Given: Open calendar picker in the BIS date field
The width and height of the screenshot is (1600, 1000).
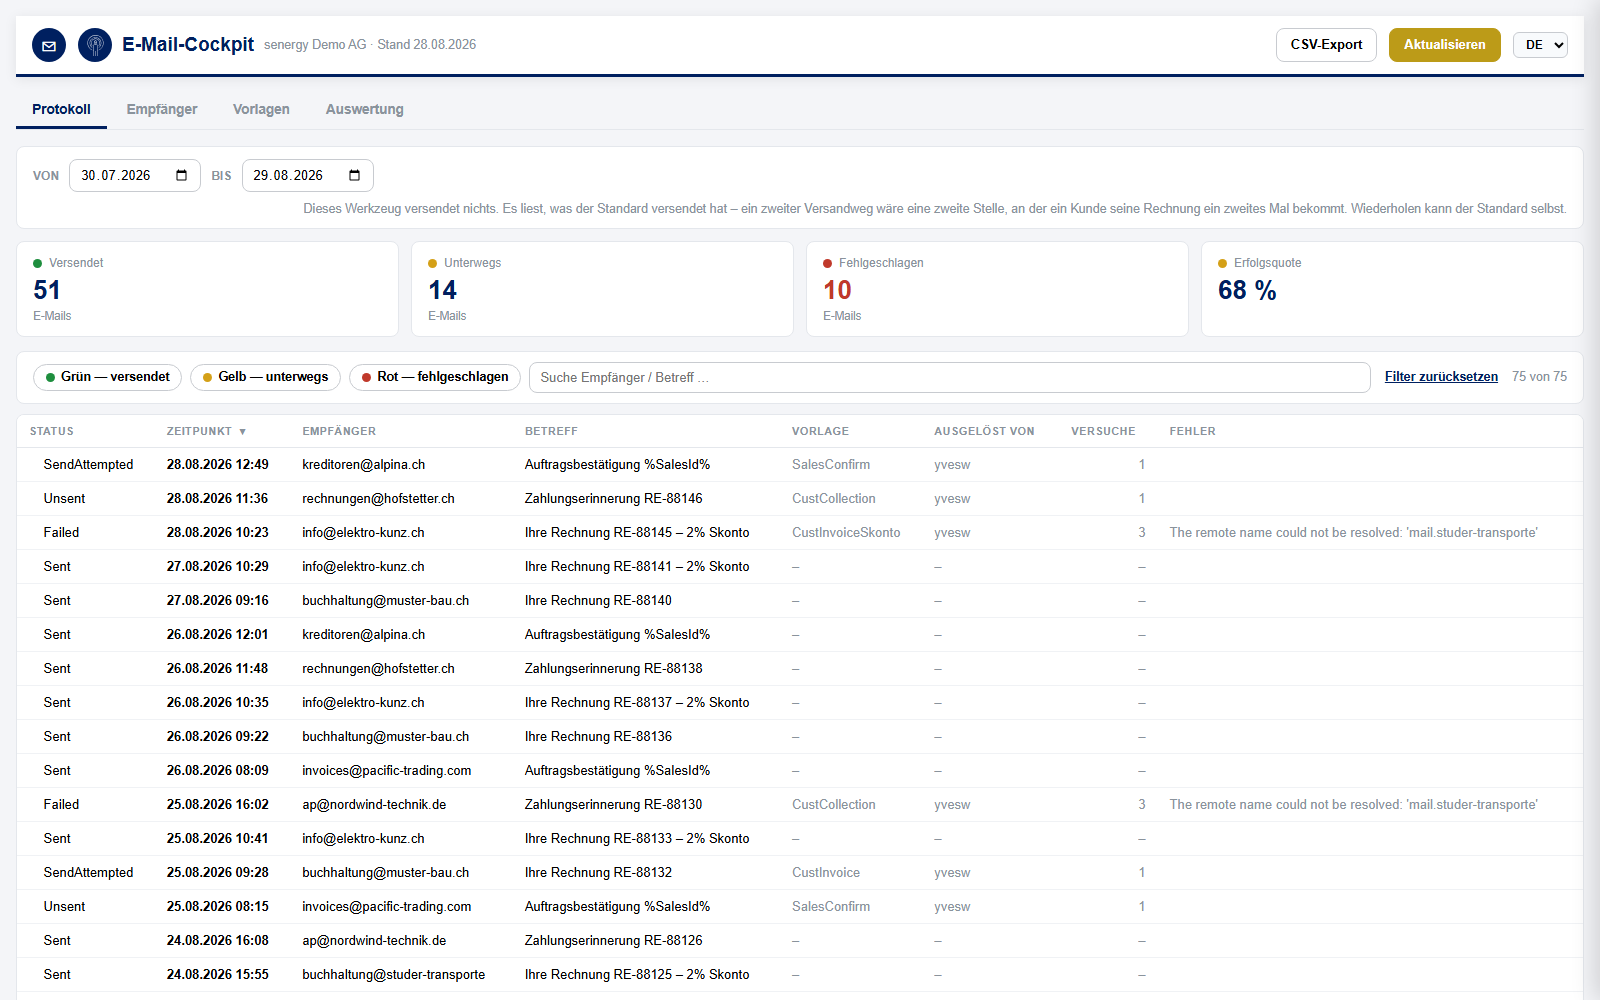Looking at the screenshot, I should [354, 176].
